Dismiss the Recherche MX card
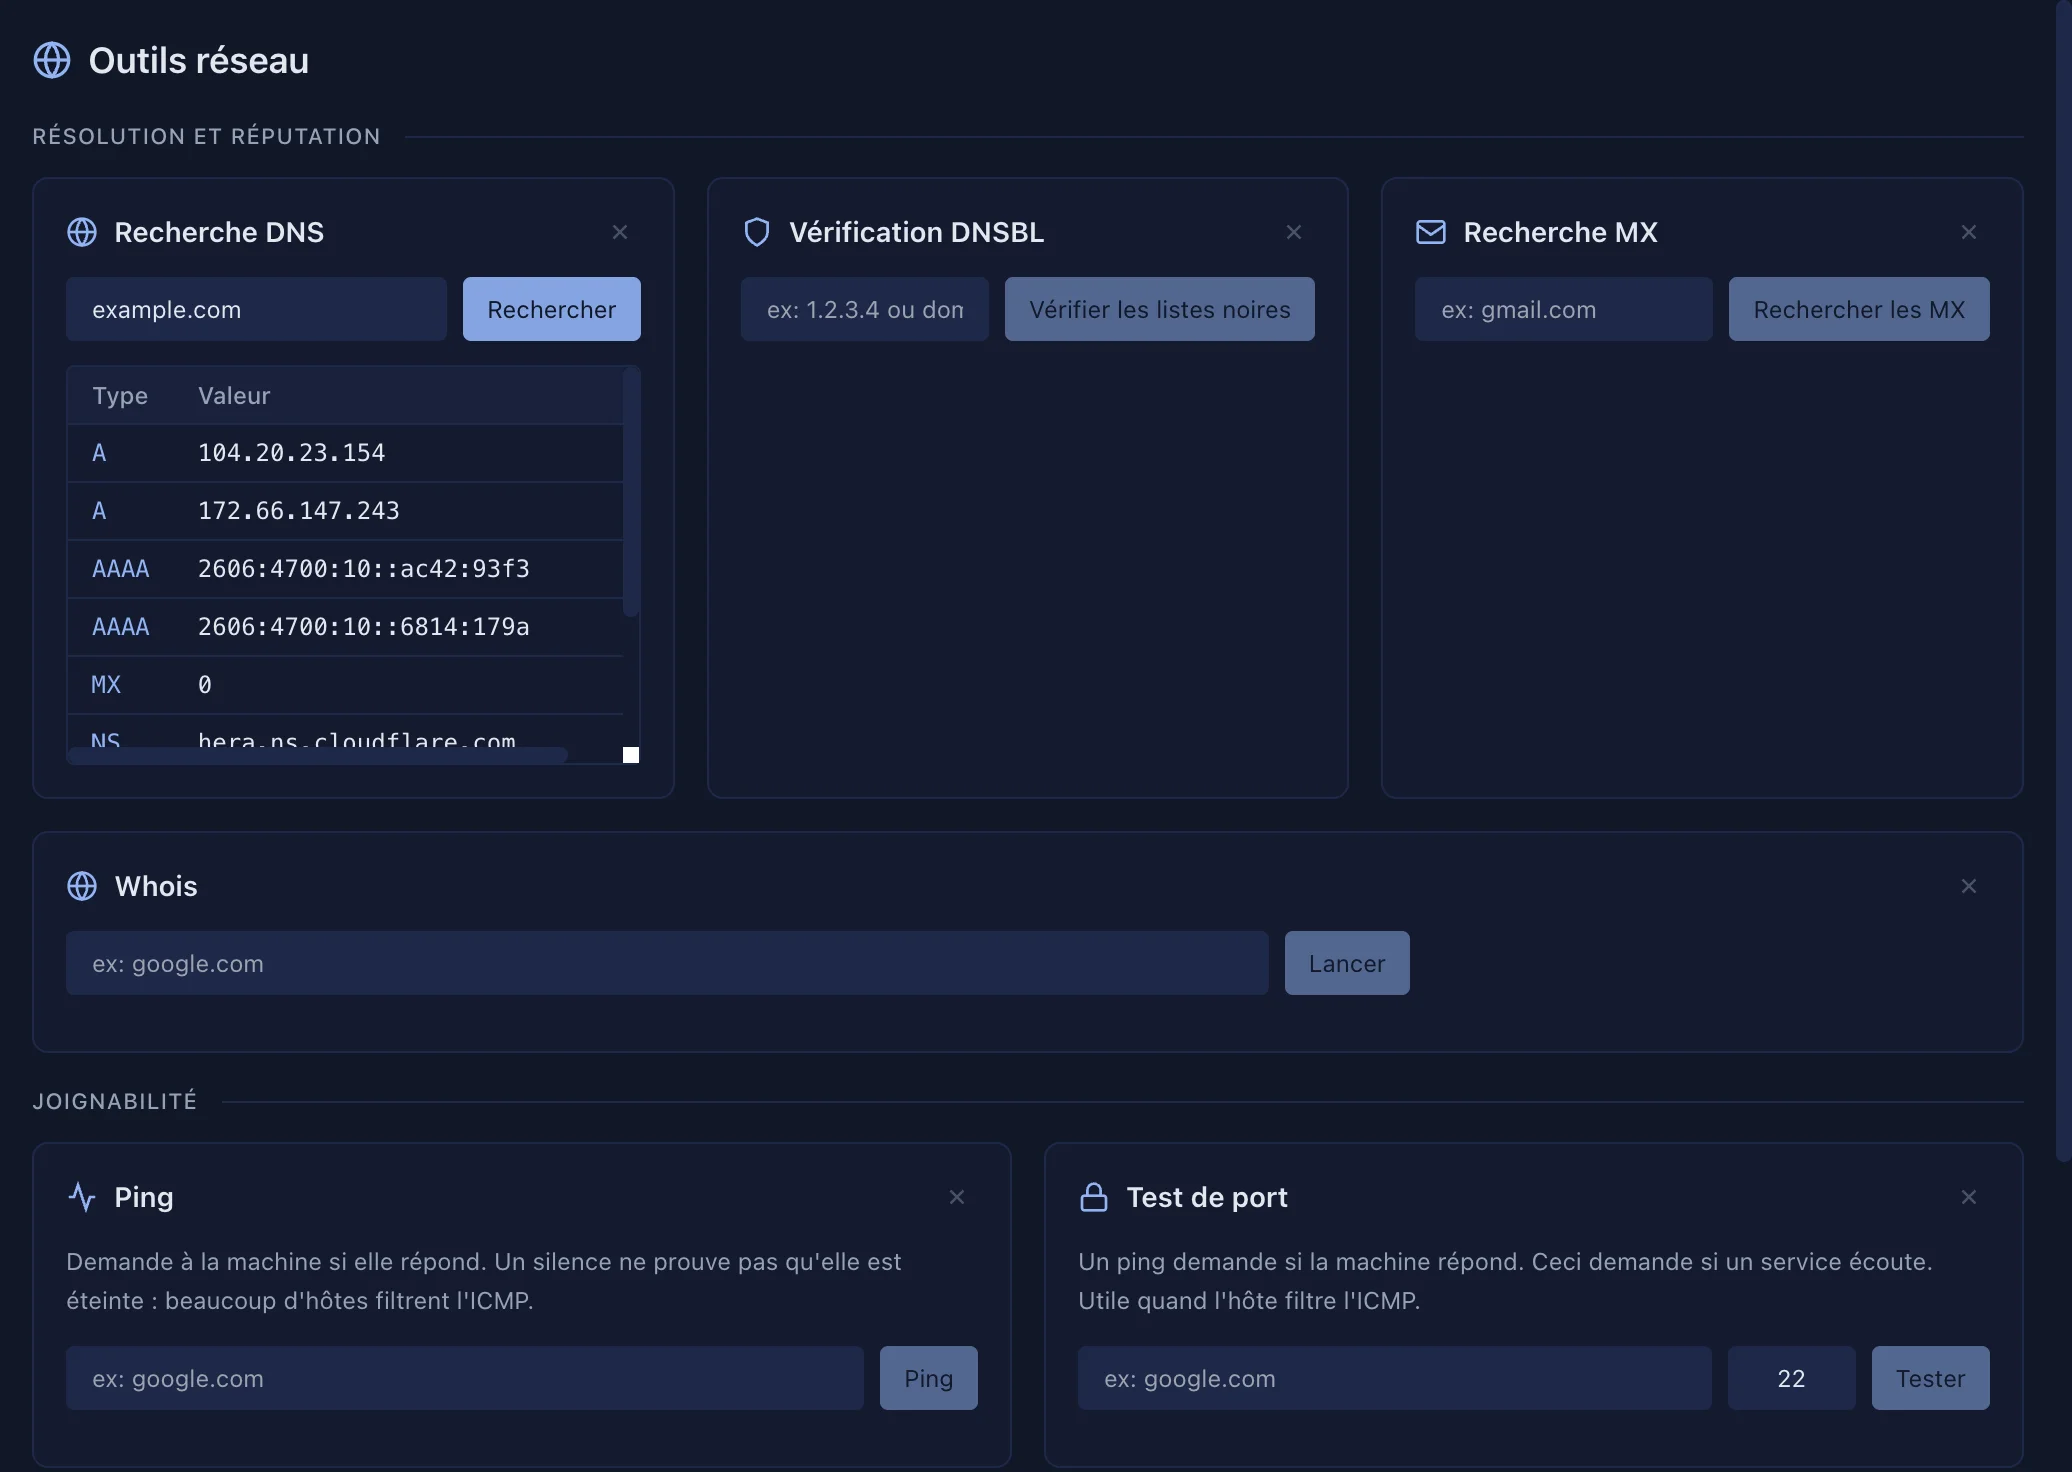This screenshot has height=1472, width=2072. pos(1969,232)
